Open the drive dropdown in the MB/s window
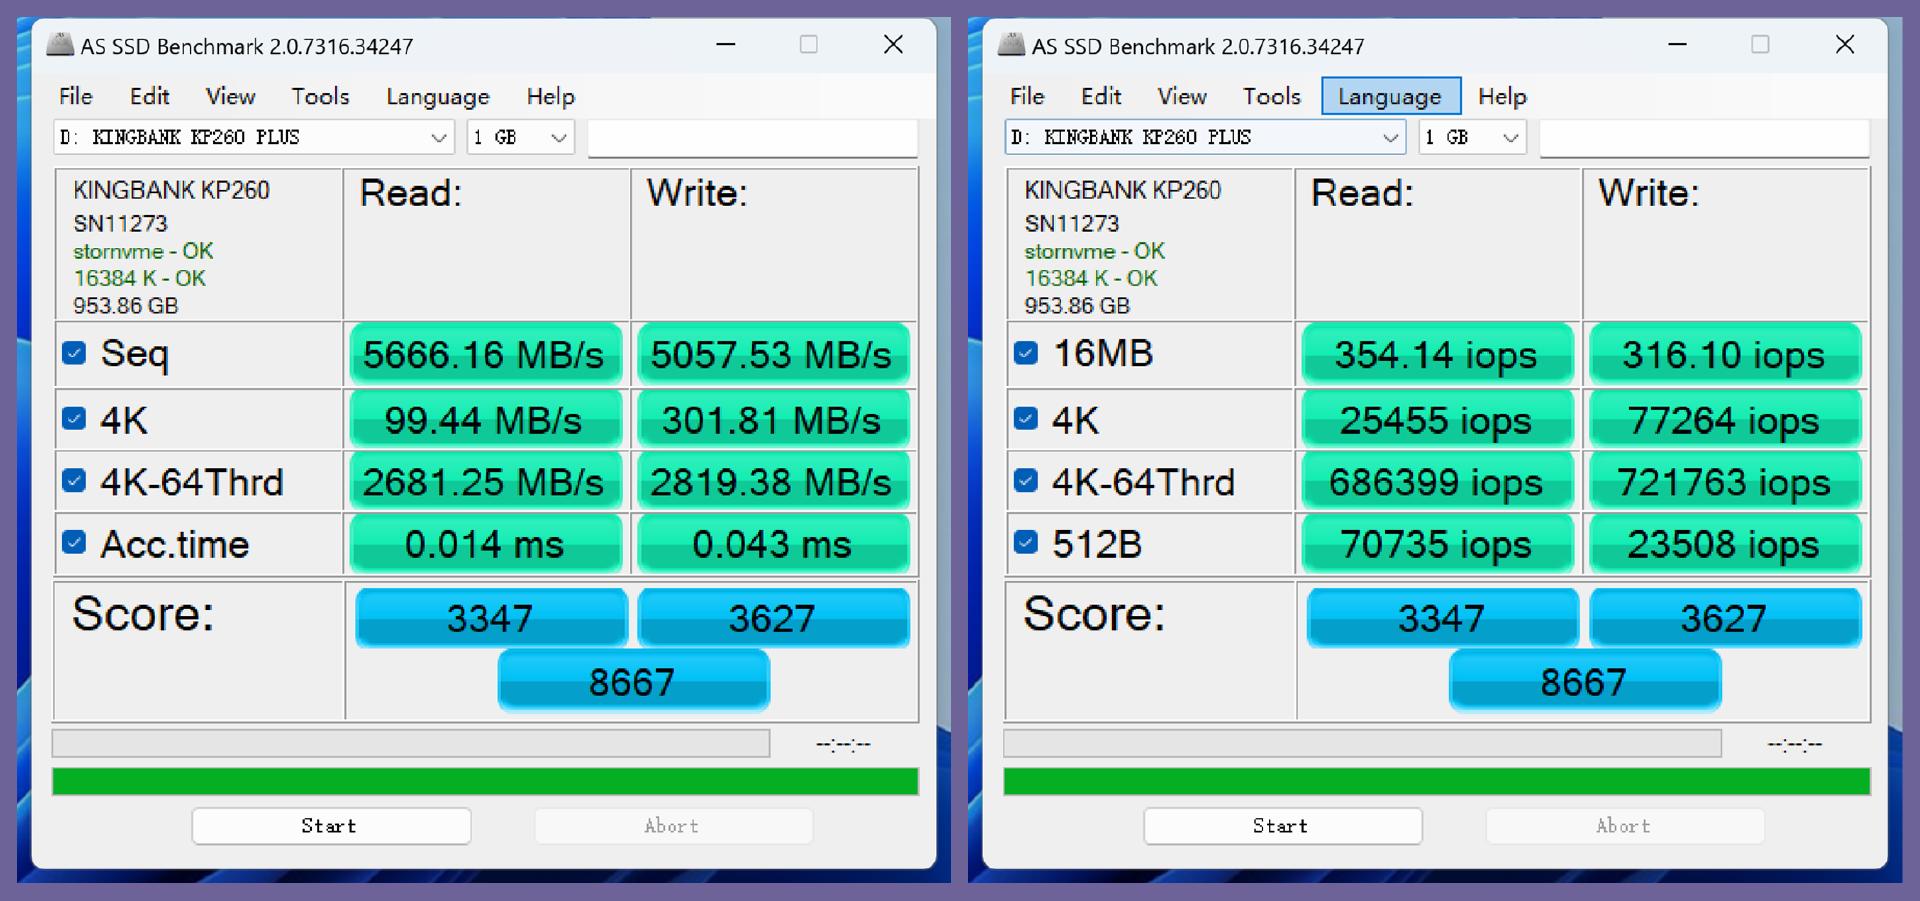This screenshot has width=1920, height=901. click(x=254, y=137)
